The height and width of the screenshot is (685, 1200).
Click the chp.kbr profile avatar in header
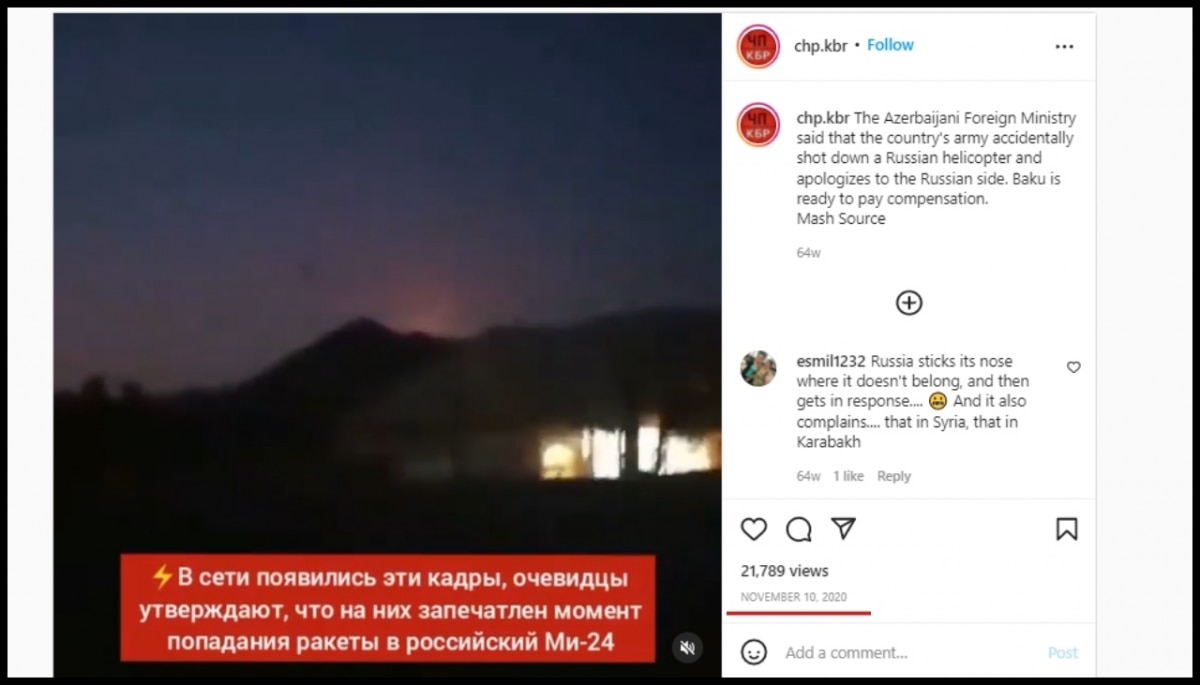click(758, 46)
